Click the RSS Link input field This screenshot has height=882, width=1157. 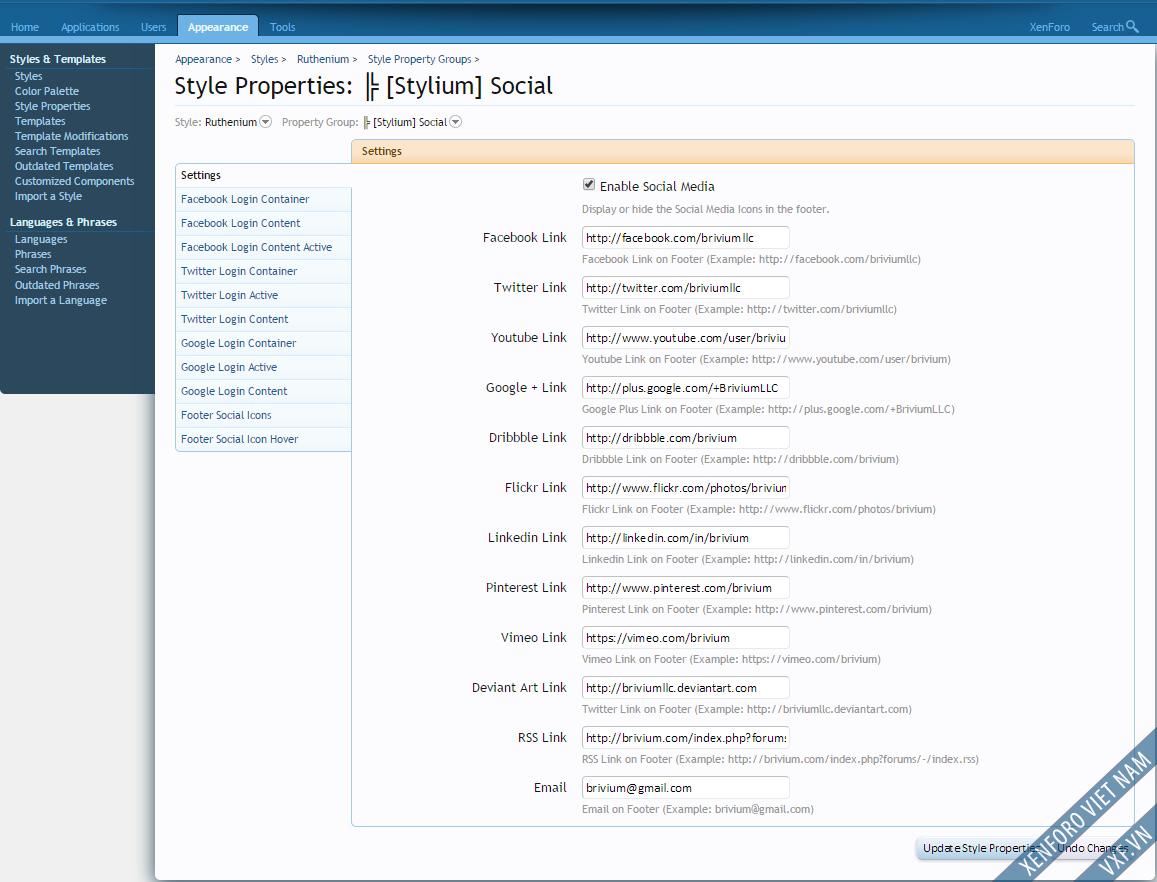[x=685, y=737]
